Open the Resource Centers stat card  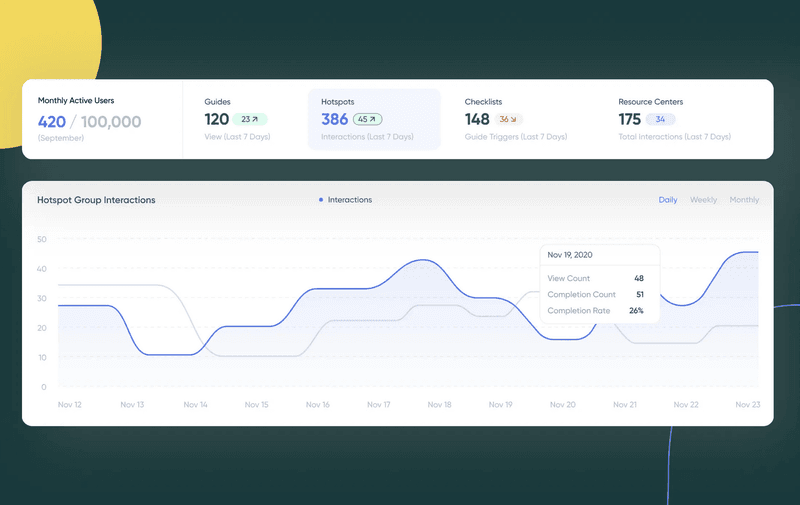[675, 118]
